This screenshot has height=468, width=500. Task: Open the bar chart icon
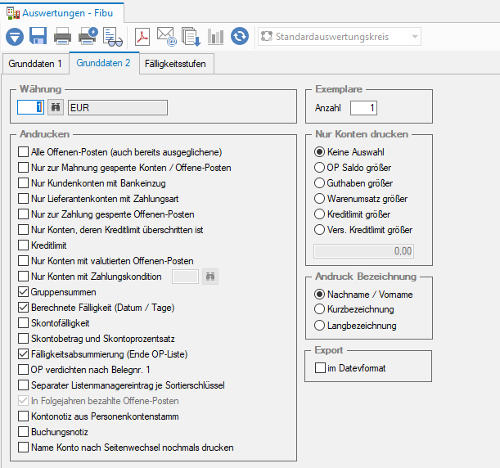(x=216, y=36)
